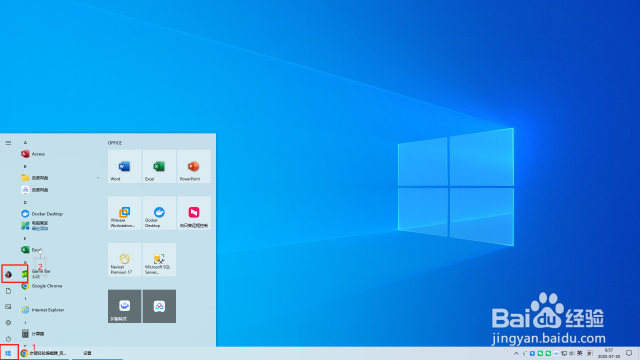Click the letter D header in app list

click(25, 202)
